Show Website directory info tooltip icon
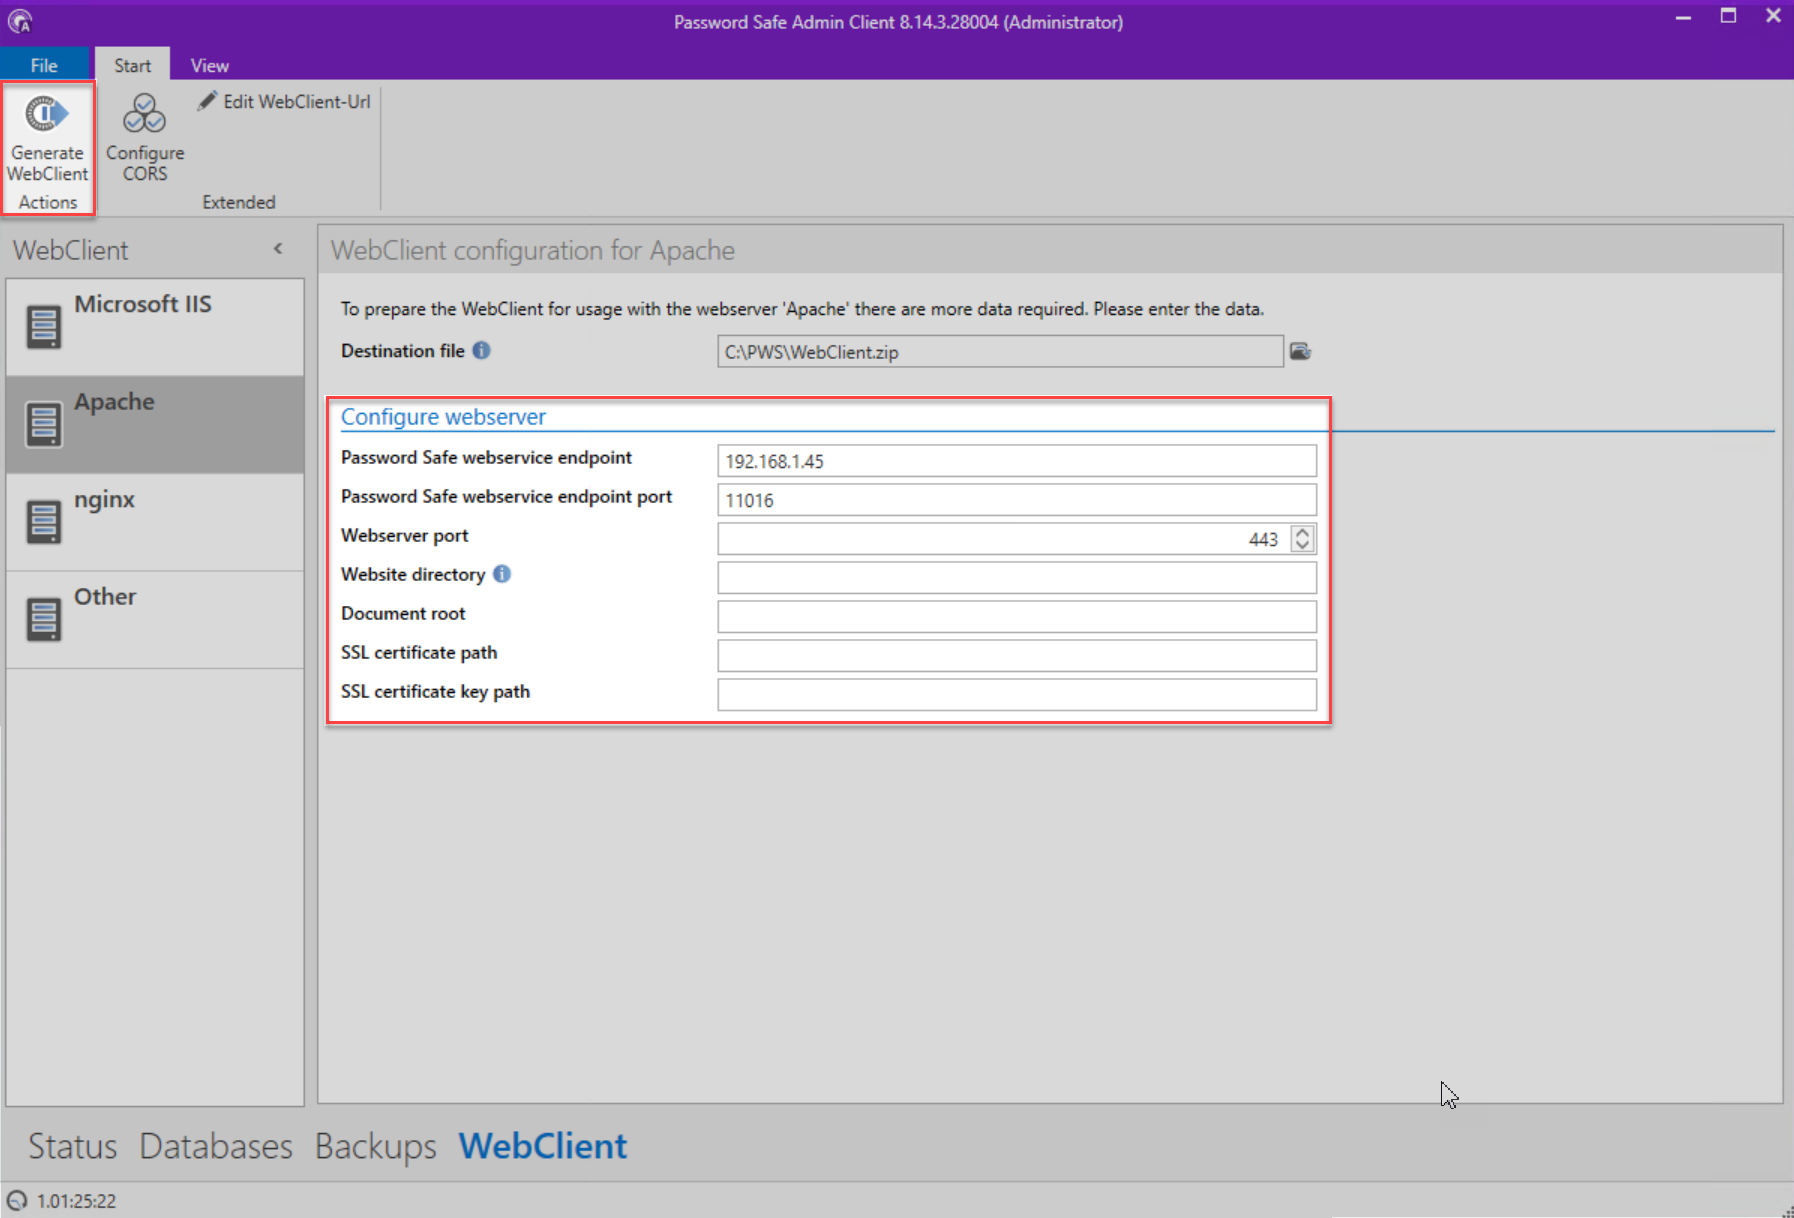This screenshot has height=1218, width=1794. [x=502, y=574]
